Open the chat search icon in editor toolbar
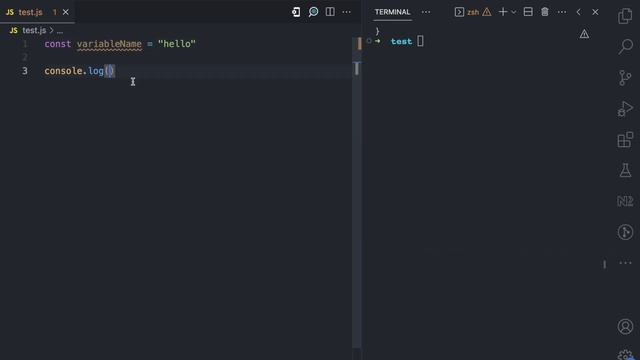The height and width of the screenshot is (360, 640). tap(313, 12)
